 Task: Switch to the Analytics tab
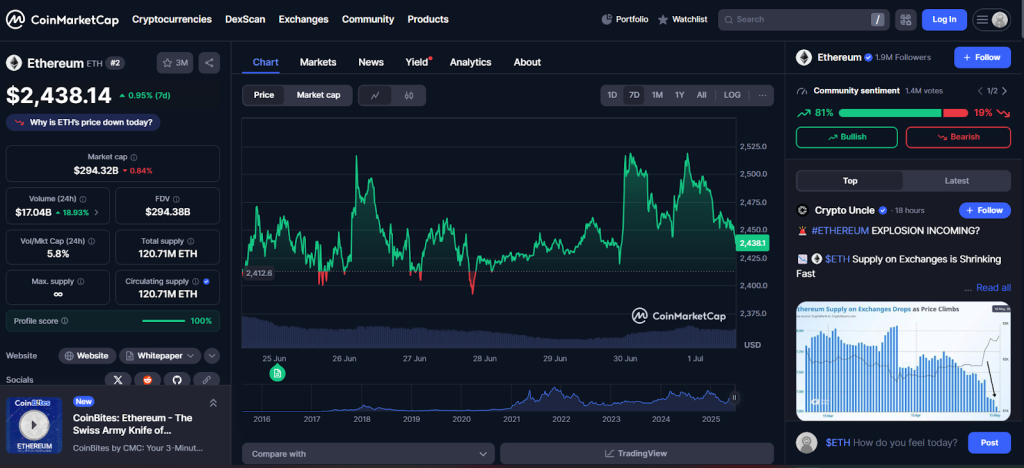pyautogui.click(x=470, y=62)
